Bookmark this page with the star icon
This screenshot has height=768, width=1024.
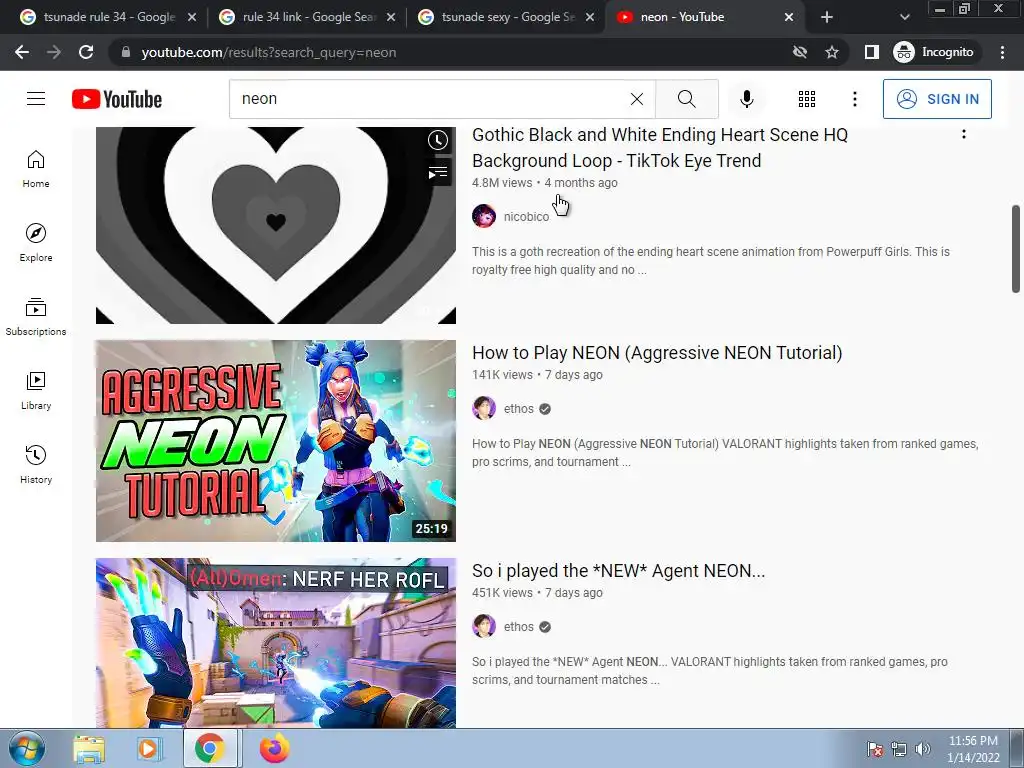click(831, 52)
